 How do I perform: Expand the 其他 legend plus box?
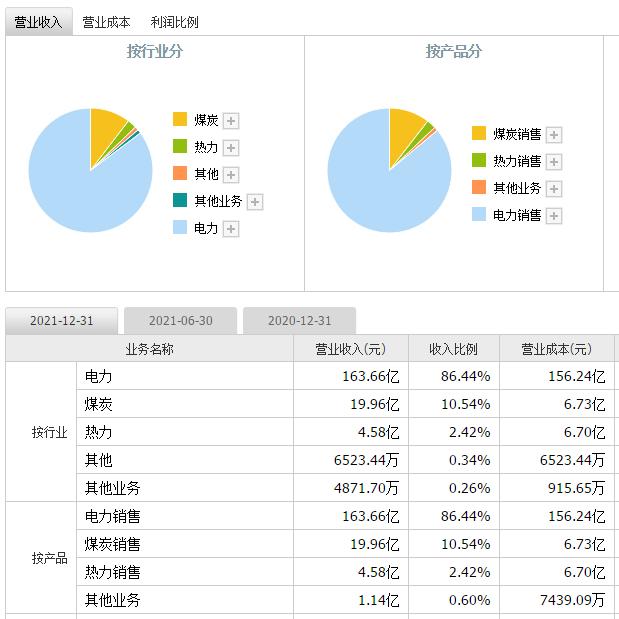tap(231, 175)
